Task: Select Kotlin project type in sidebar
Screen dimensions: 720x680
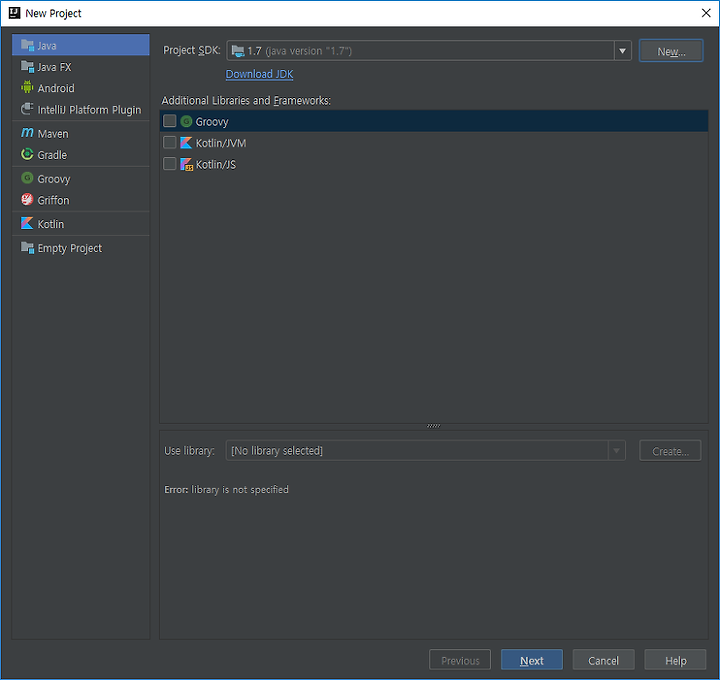Action: (81, 224)
